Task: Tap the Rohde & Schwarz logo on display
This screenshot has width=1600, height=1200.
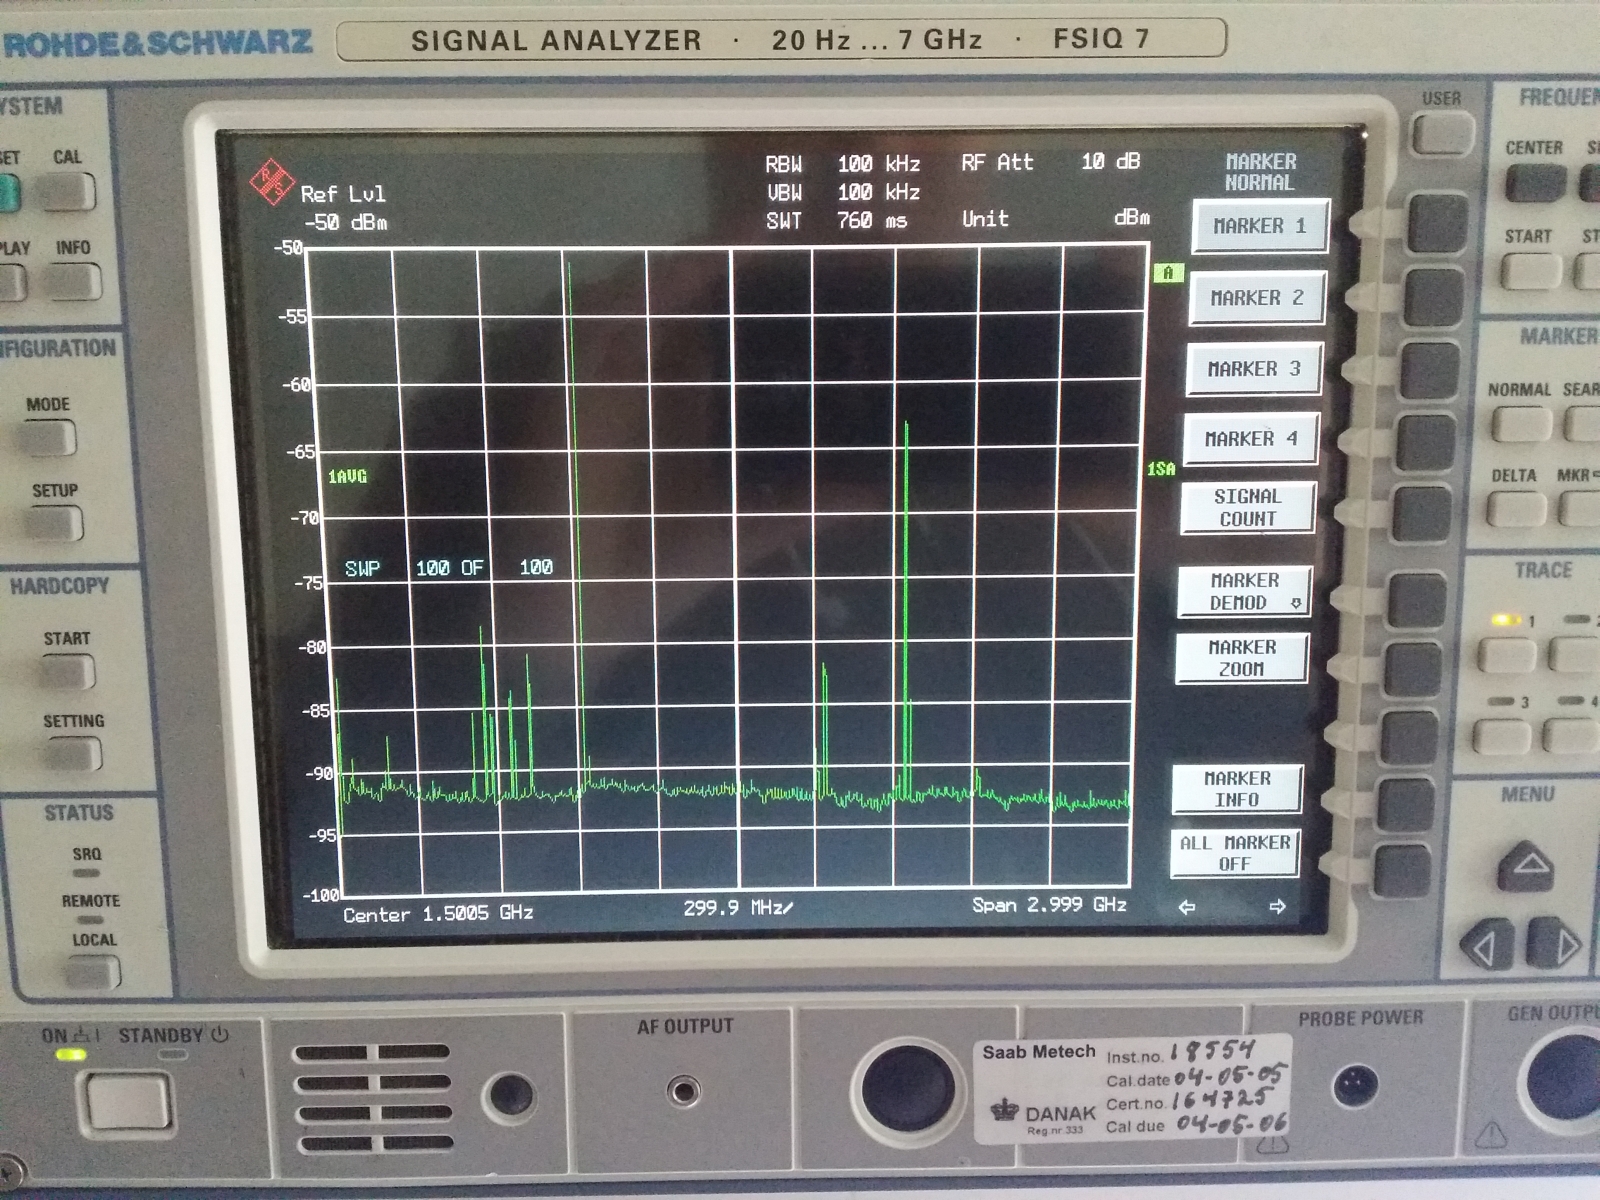Action: pos(270,182)
